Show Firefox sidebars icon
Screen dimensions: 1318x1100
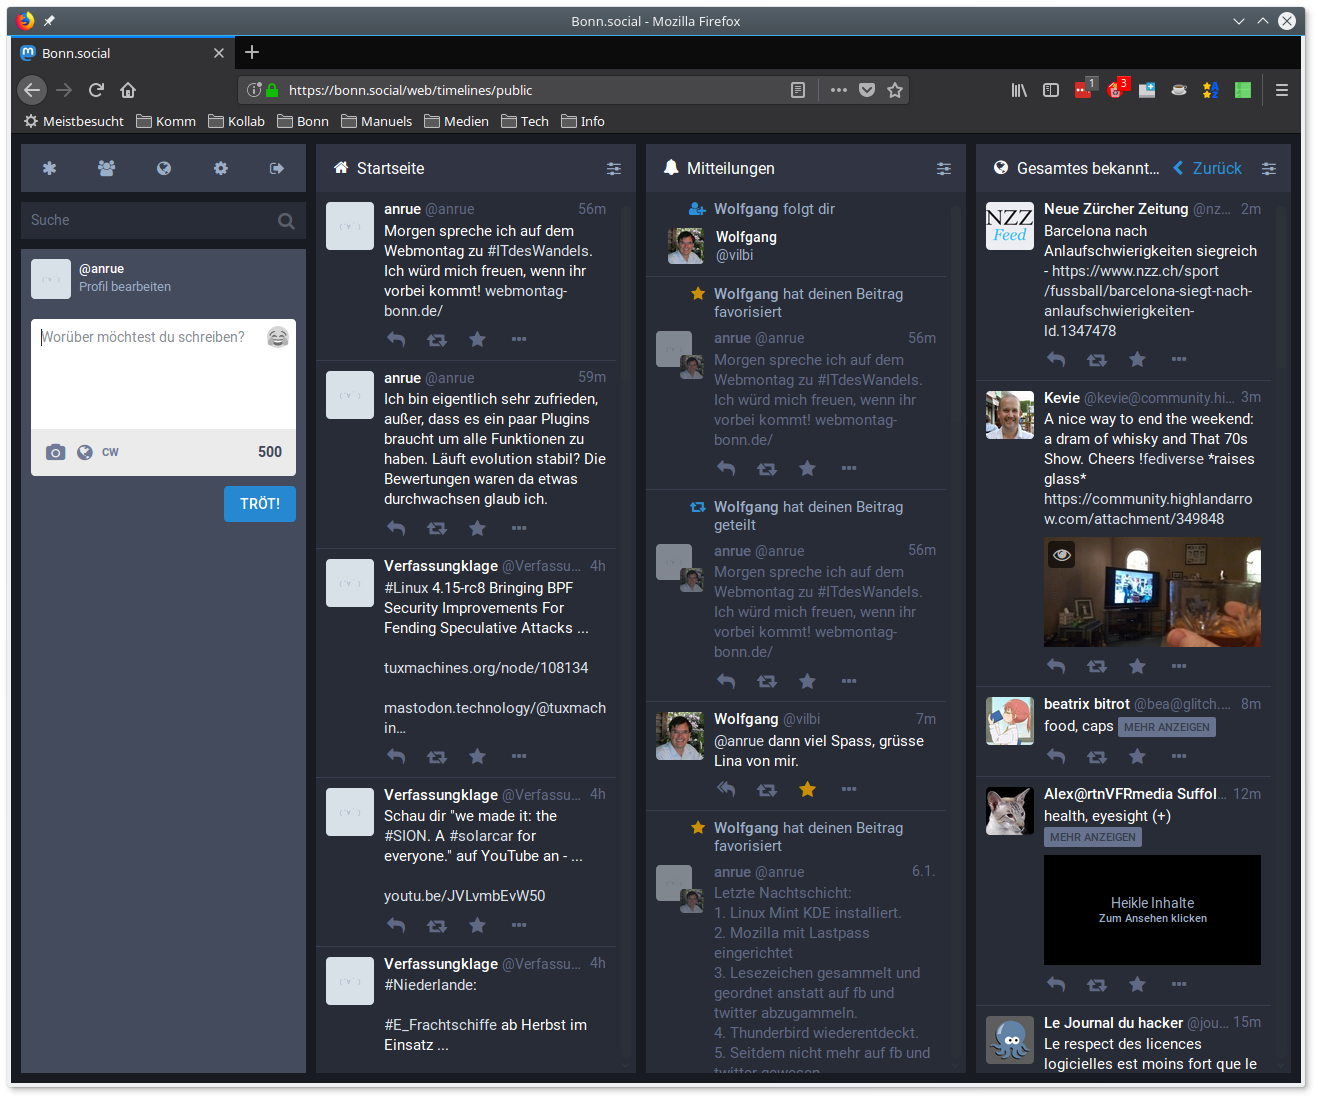pyautogui.click(x=1051, y=90)
